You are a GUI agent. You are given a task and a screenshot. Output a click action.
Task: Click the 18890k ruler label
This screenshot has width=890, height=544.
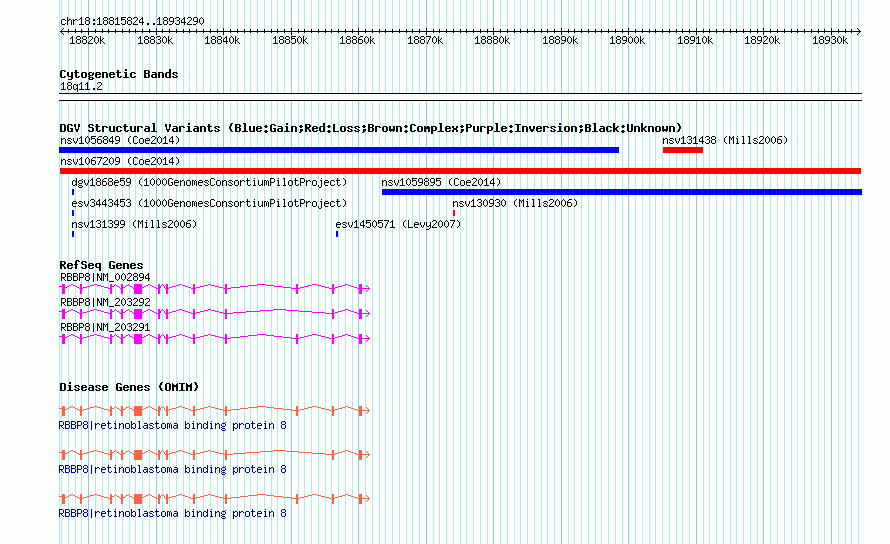pos(560,40)
